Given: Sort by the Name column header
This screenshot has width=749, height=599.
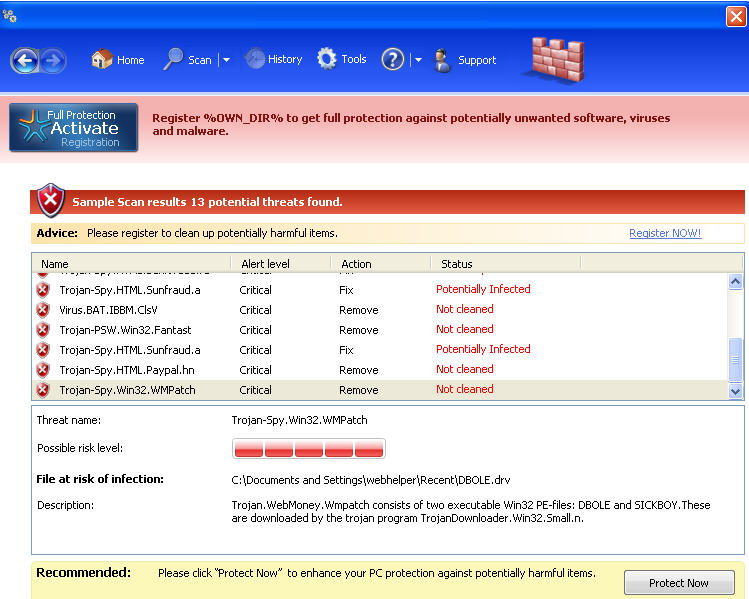Looking at the screenshot, I should (x=131, y=264).
